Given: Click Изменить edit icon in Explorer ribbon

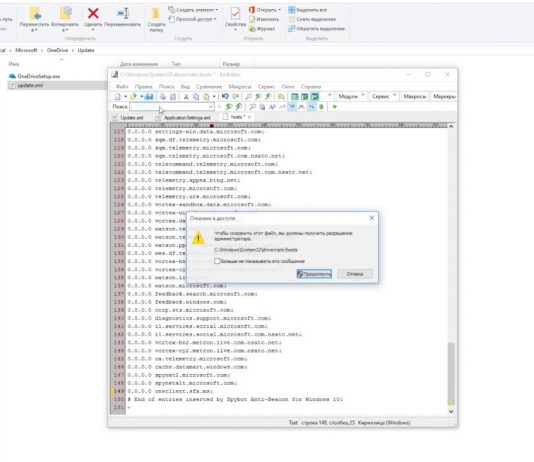Looking at the screenshot, I should pos(252,19).
